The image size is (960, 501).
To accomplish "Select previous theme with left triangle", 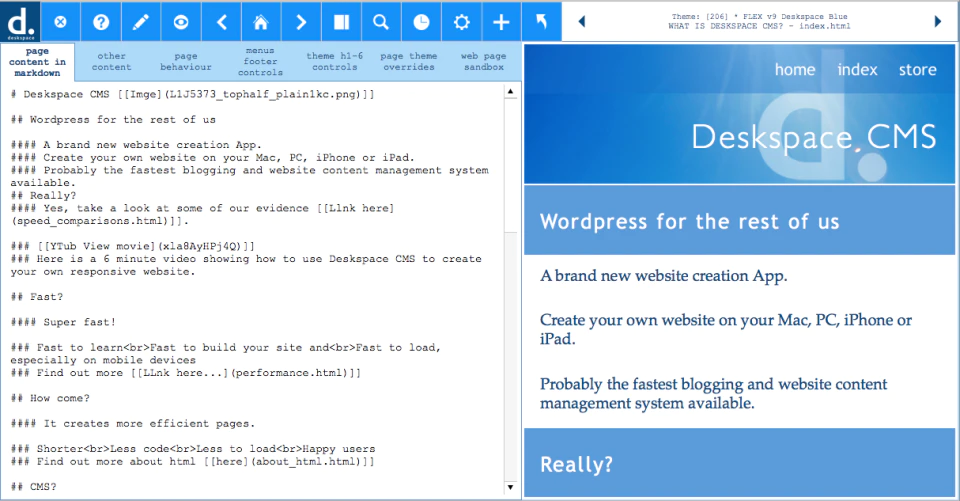I will coord(582,21).
